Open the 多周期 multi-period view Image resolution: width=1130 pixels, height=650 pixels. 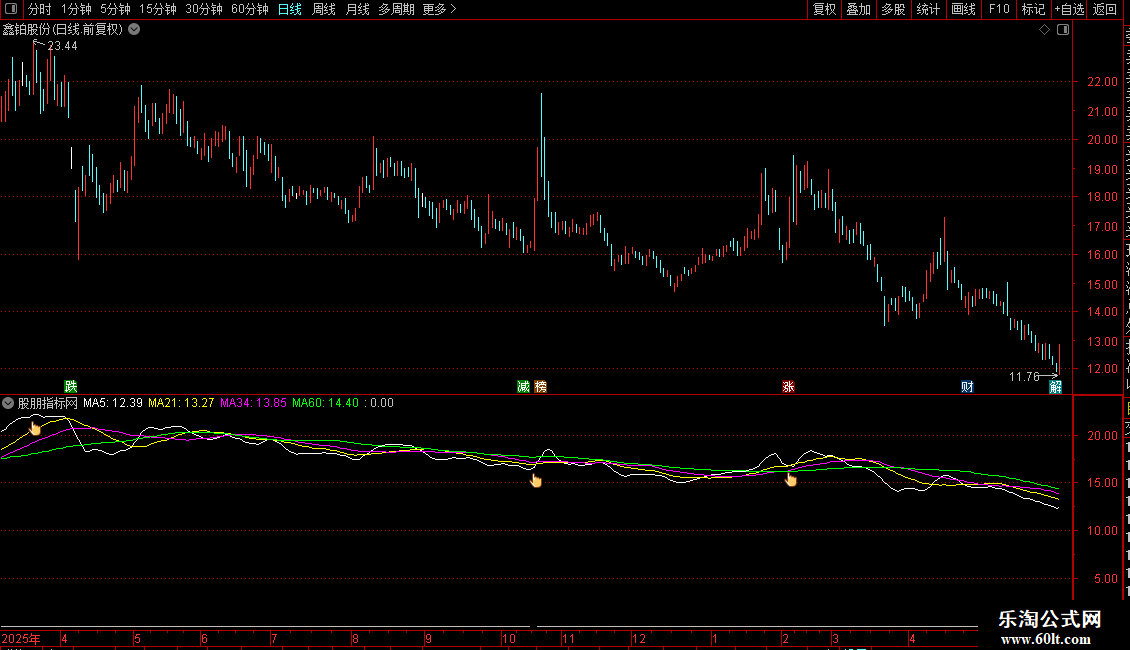396,9
